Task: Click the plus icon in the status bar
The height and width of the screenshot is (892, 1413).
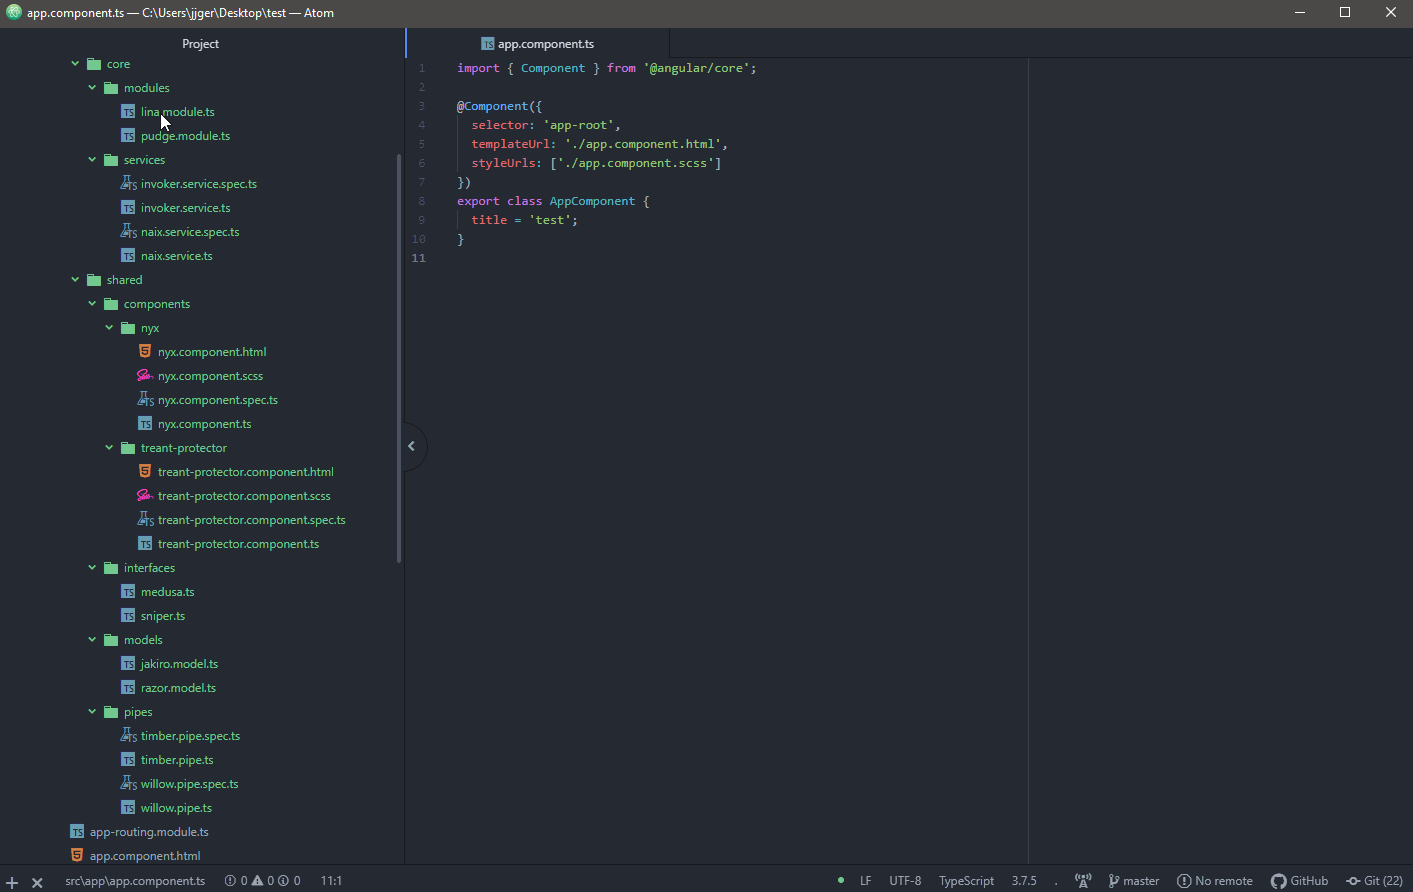Action: pyautogui.click(x=12, y=882)
